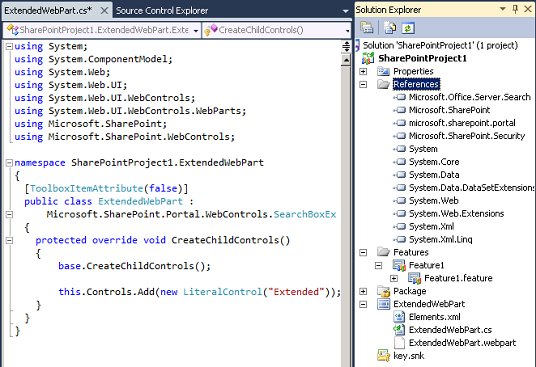Open the CreateChildControls member combo box
The width and height of the screenshot is (536, 367).
pos(277,30)
